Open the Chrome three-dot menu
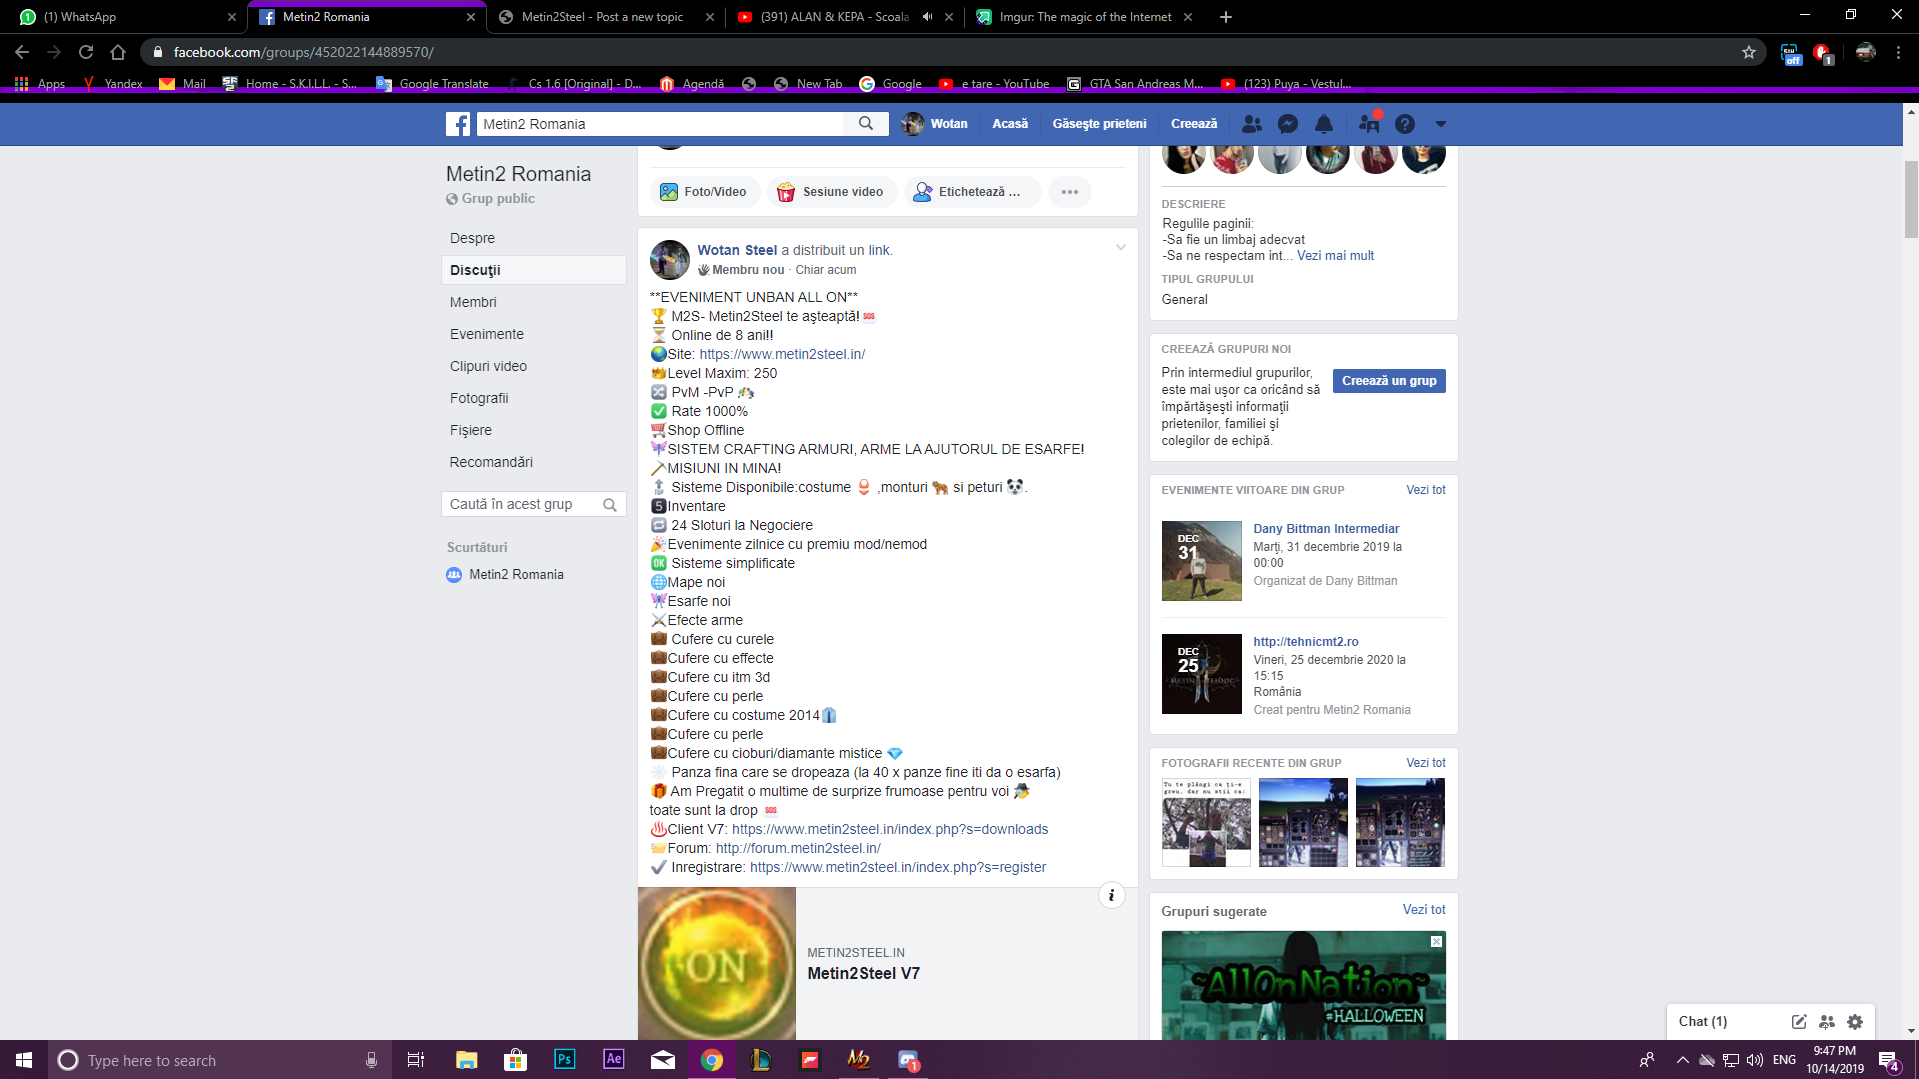The image size is (1919, 1079). point(1898,52)
